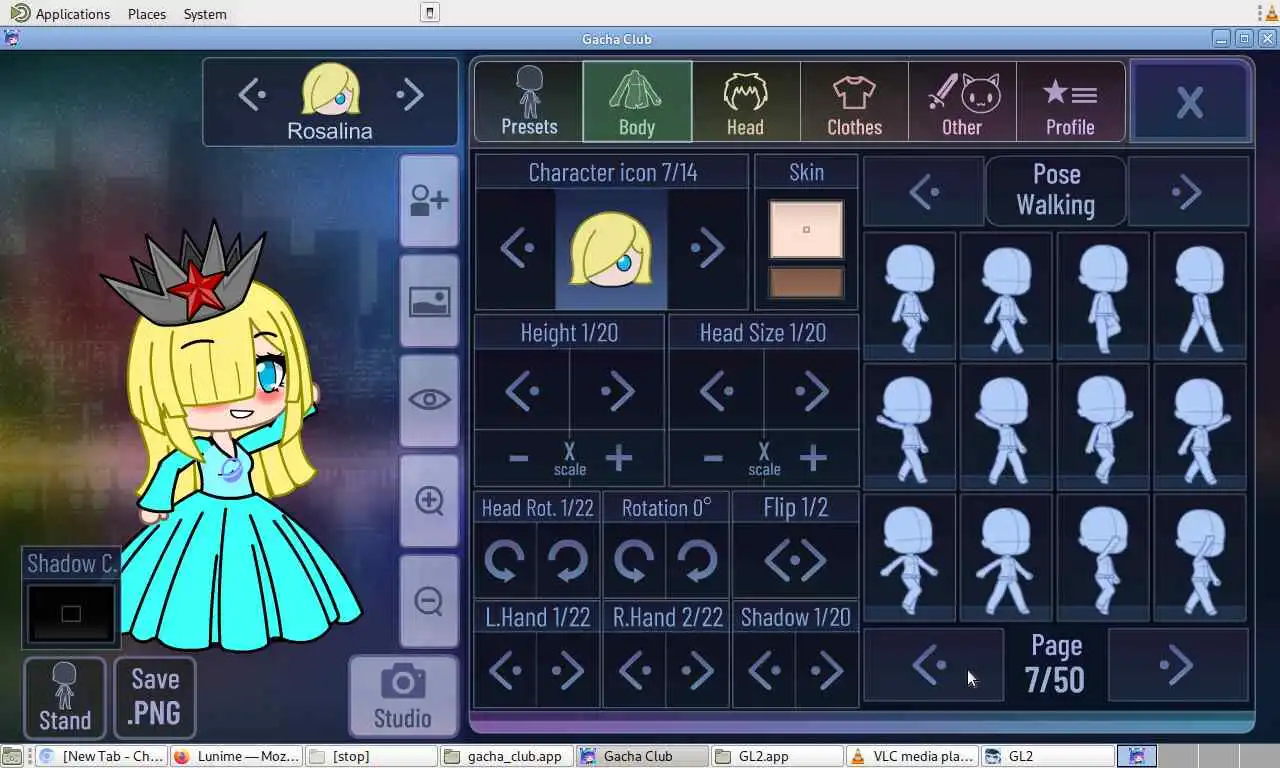Next L.Hand option arrow
Screen dimensions: 1280x768
click(x=569, y=671)
